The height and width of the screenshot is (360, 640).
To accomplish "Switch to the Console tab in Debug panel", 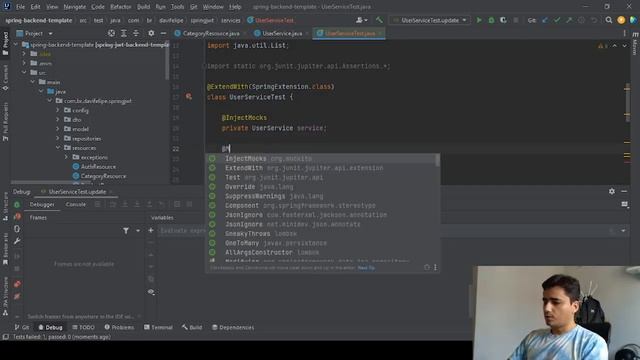I will [76, 204].
